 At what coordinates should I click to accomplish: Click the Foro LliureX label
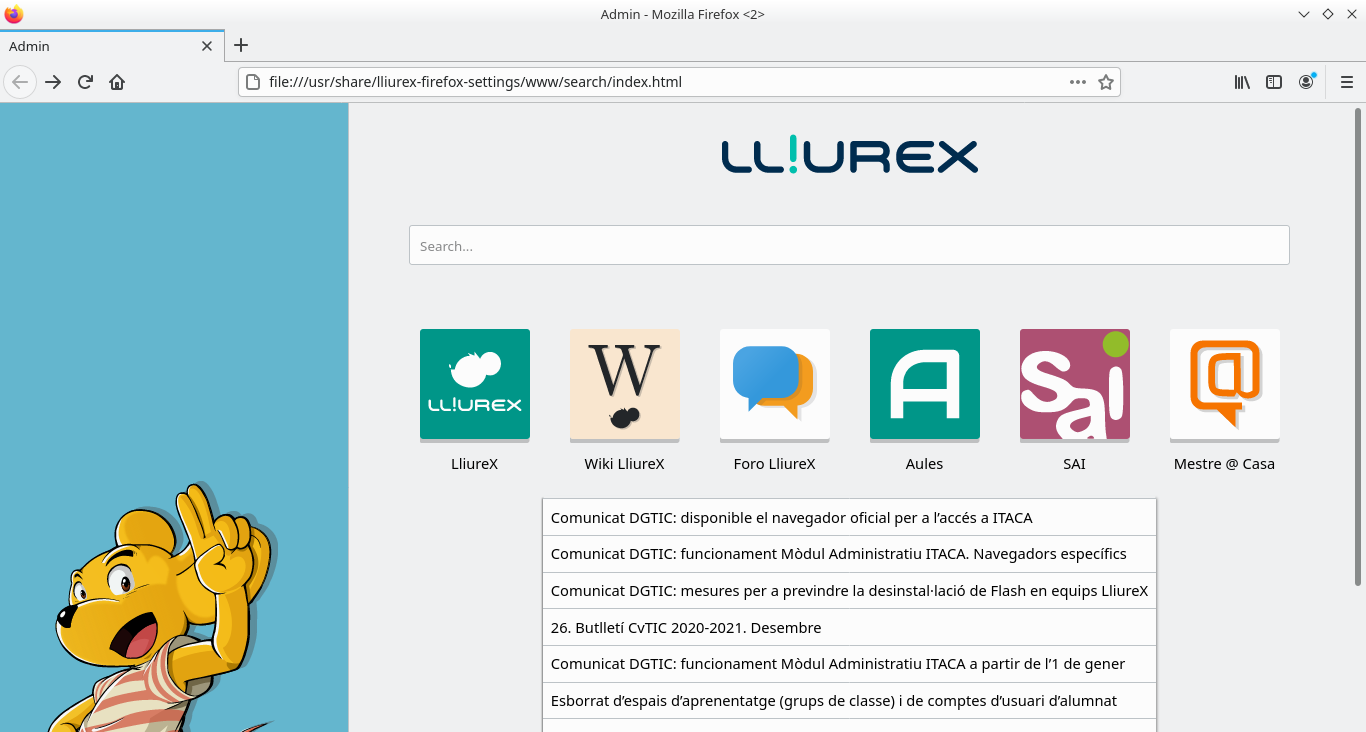click(x=775, y=464)
